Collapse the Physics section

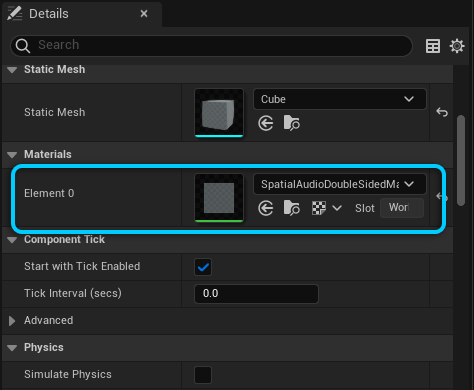click(x=12, y=348)
